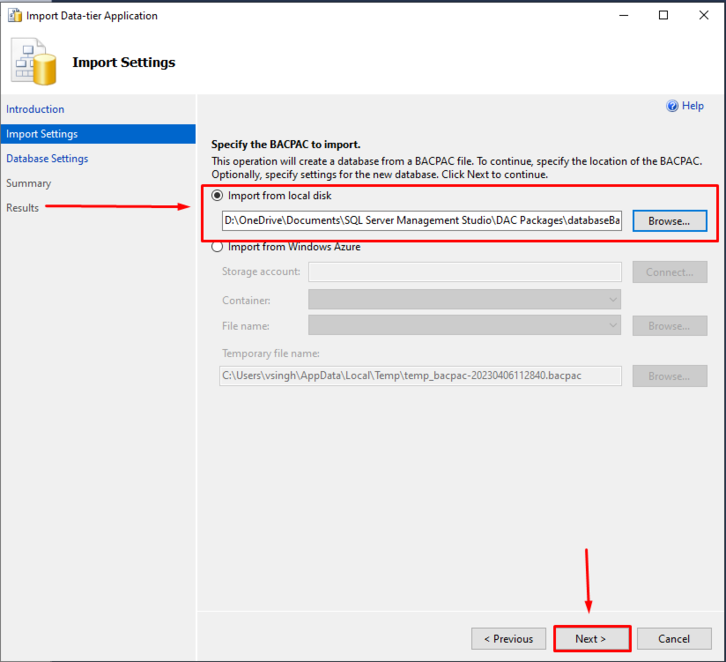Open the Database Settings step
This screenshot has width=726, height=662.
click(47, 159)
